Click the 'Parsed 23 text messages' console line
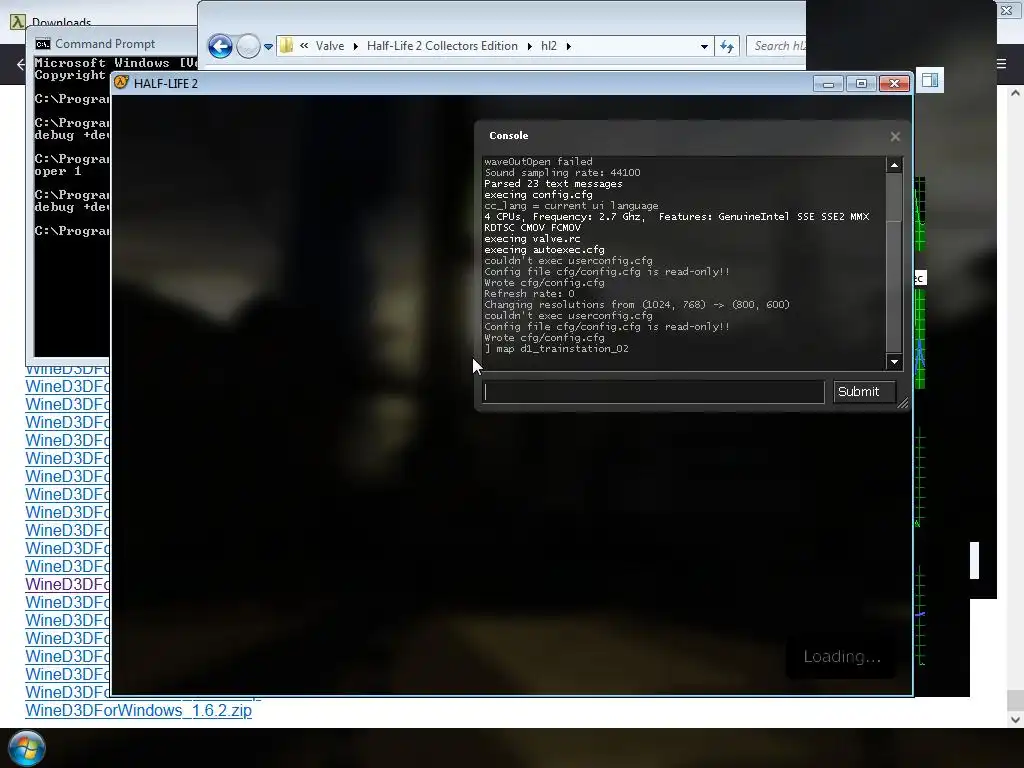Viewport: 1024px width, 768px height. (x=553, y=184)
